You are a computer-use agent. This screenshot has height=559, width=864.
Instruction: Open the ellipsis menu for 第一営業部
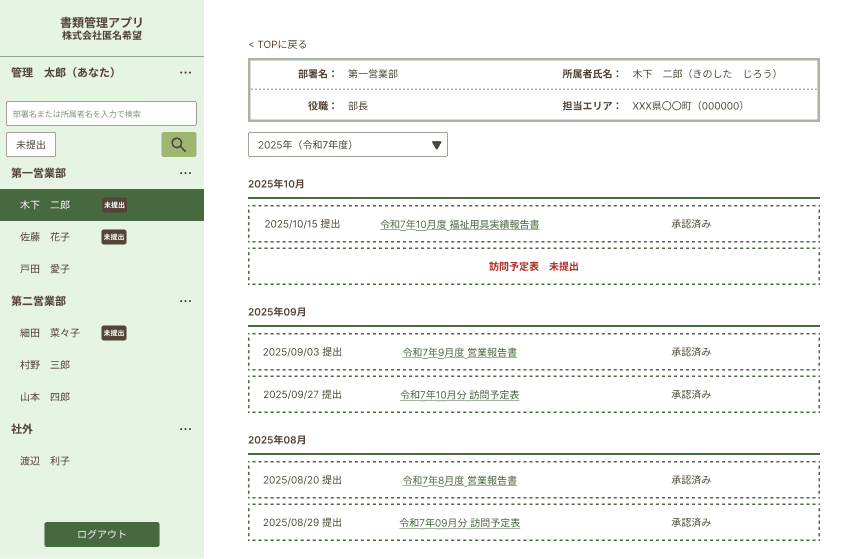point(185,173)
